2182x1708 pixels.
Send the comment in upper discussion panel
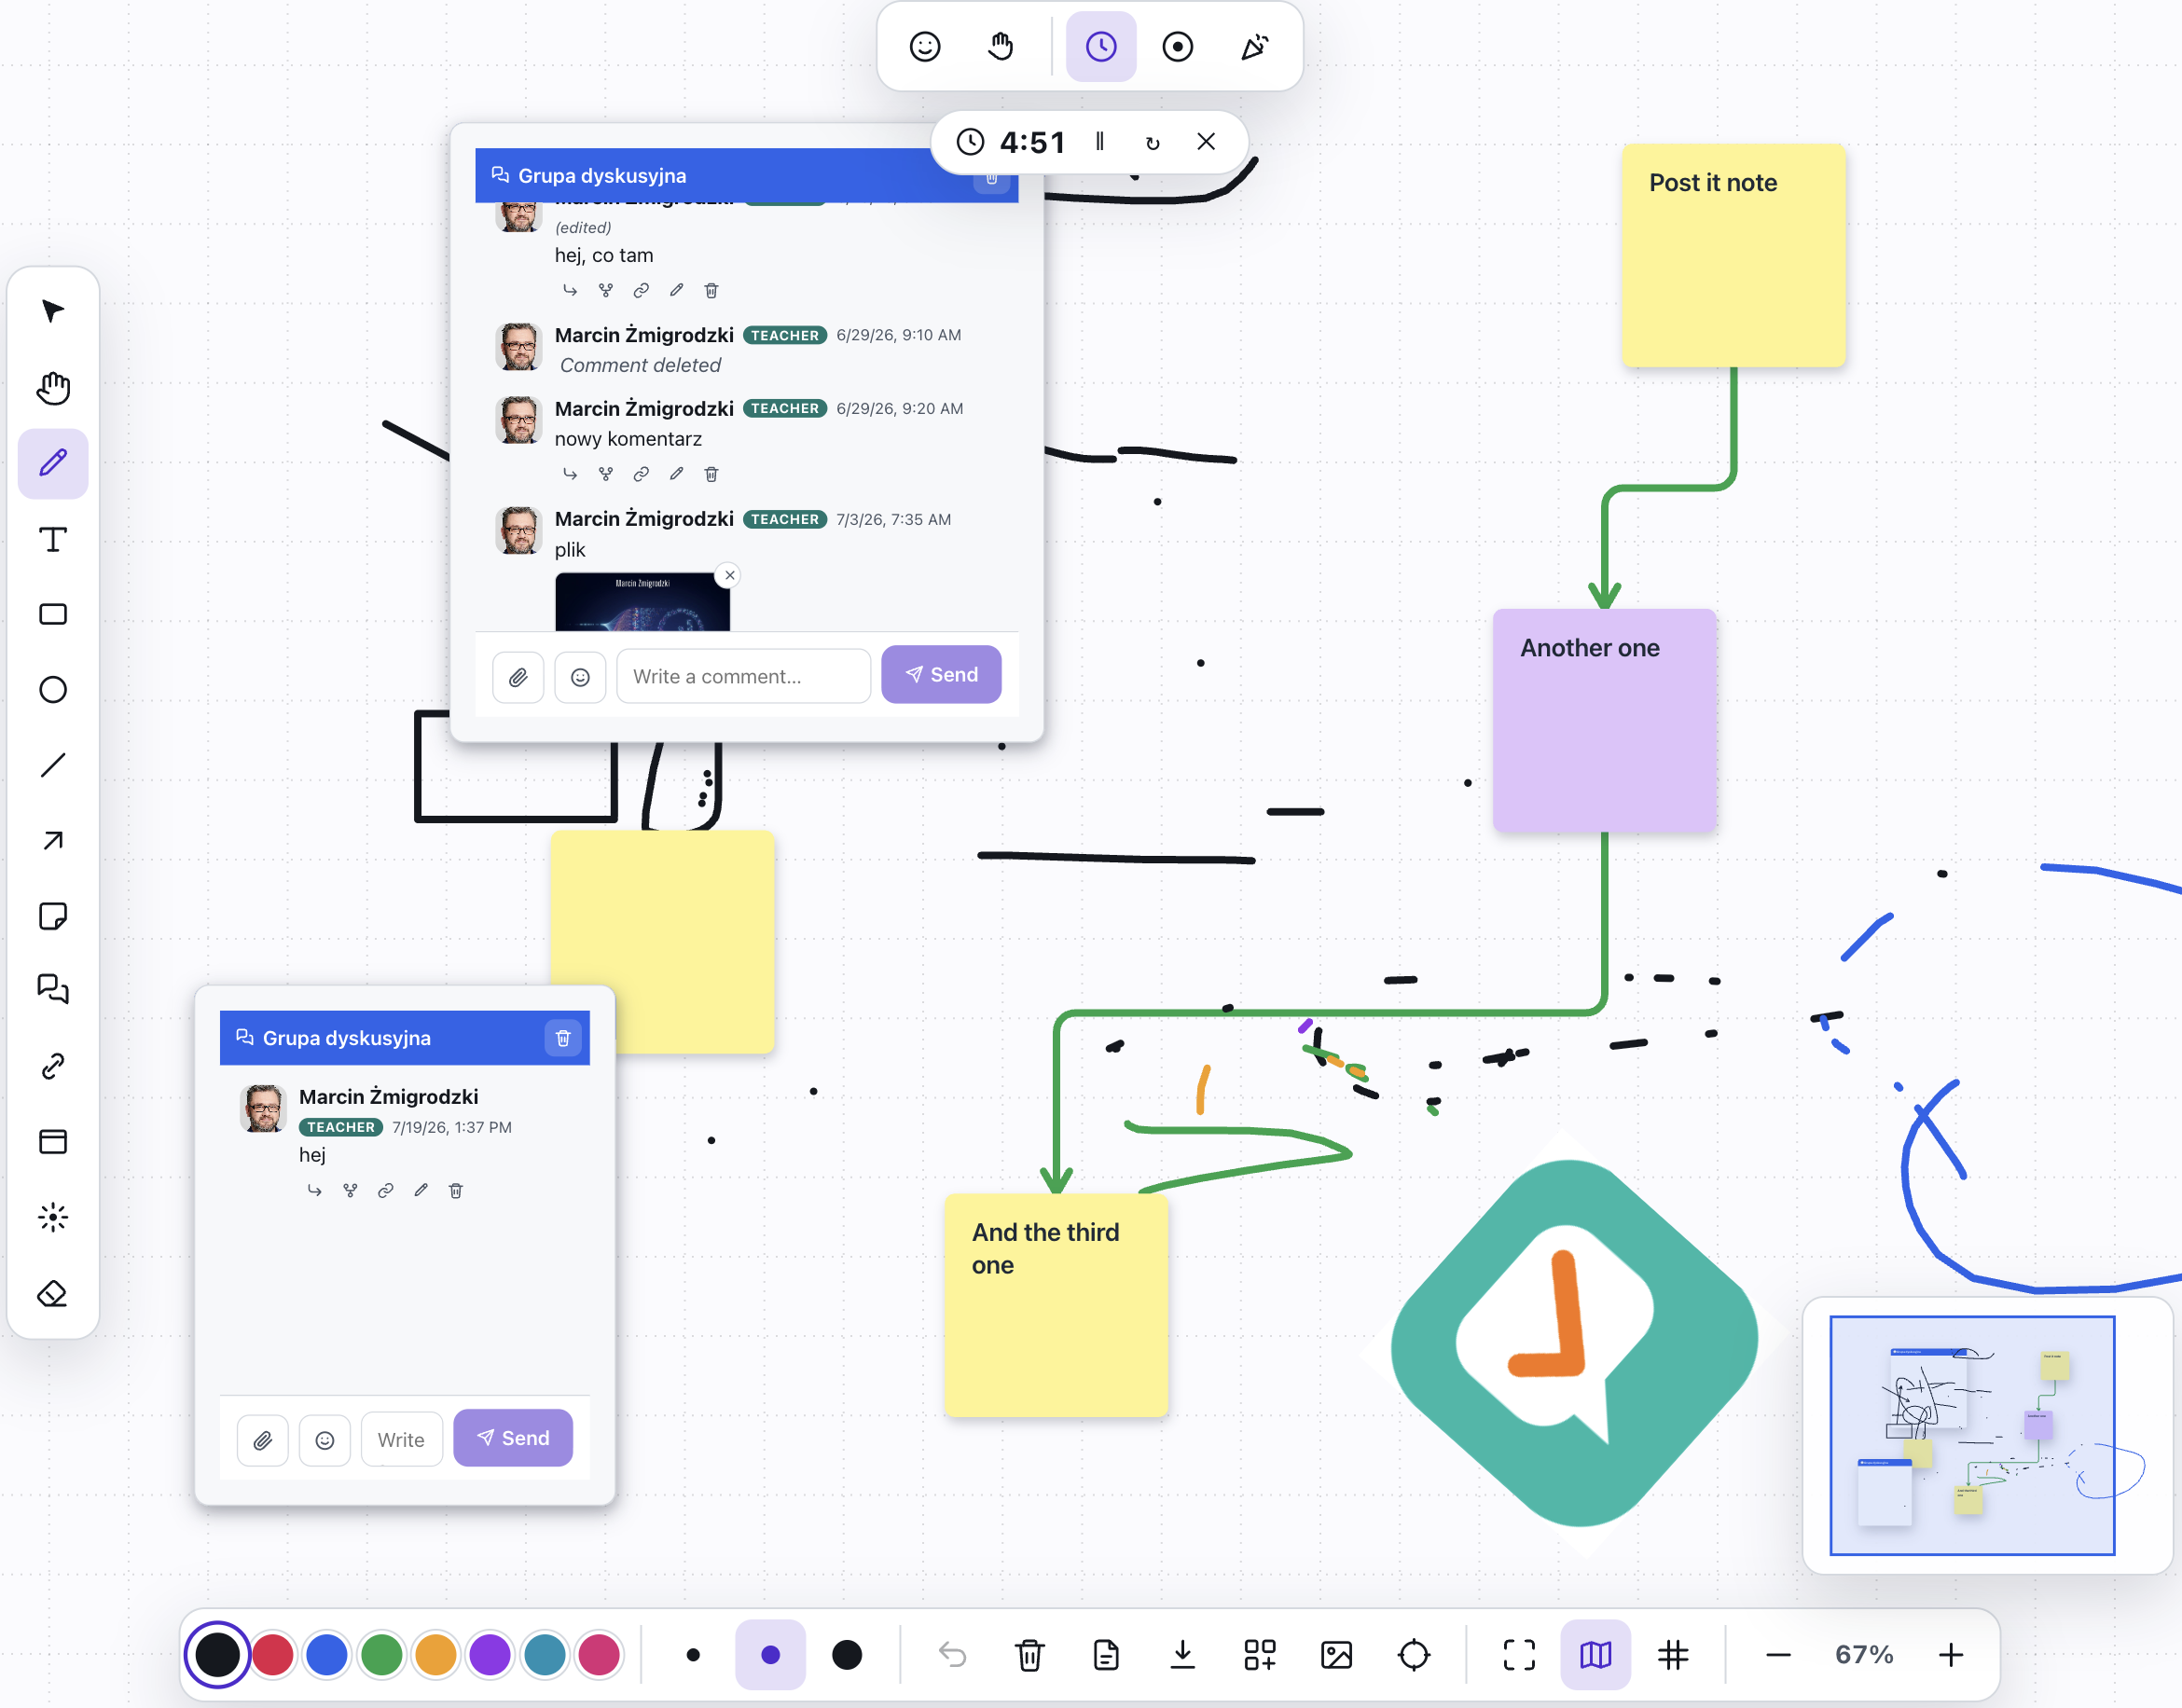pos(941,675)
